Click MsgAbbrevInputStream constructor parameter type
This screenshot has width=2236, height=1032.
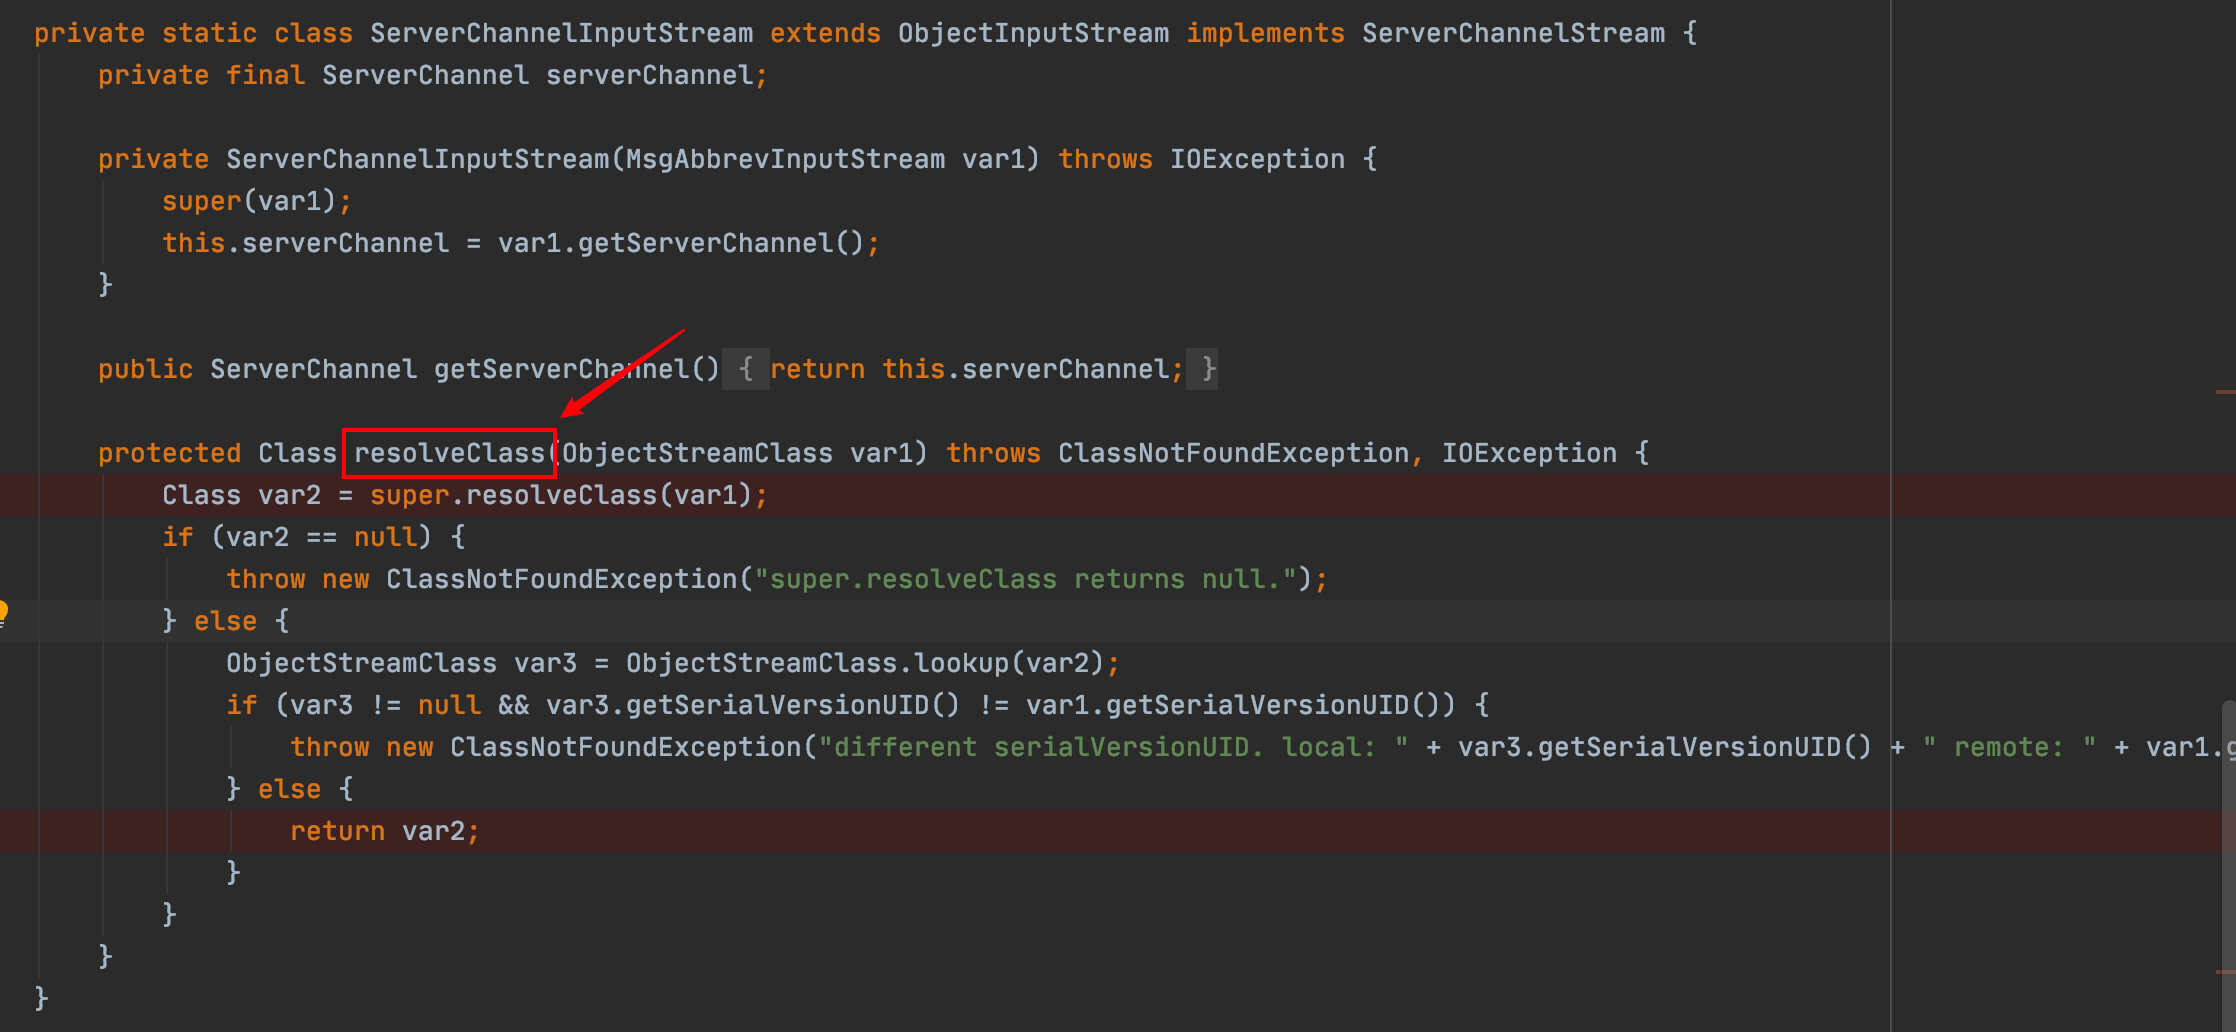(784, 159)
